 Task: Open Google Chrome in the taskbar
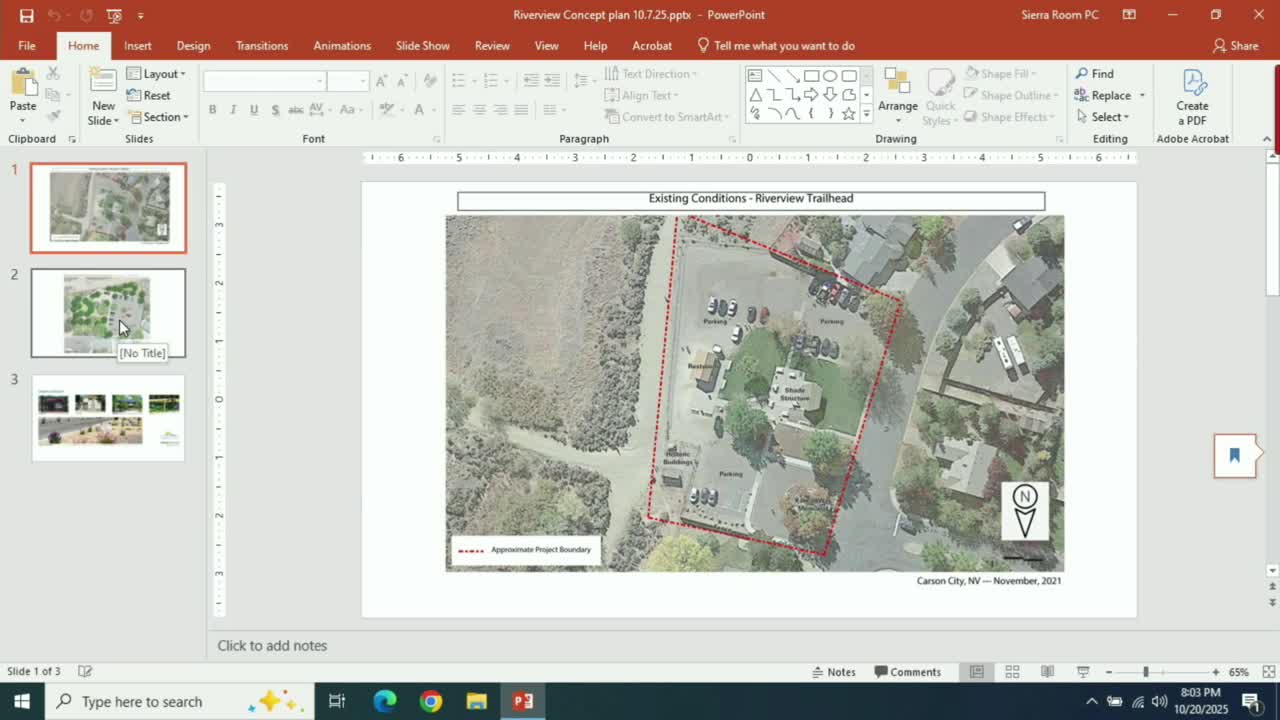click(431, 701)
